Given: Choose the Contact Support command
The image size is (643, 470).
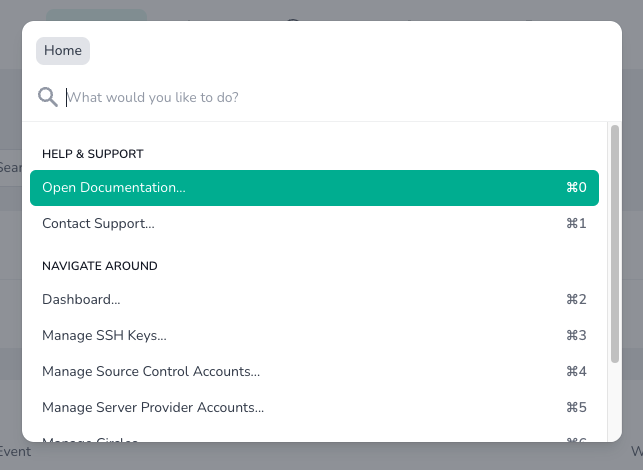Looking at the screenshot, I should [98, 224].
